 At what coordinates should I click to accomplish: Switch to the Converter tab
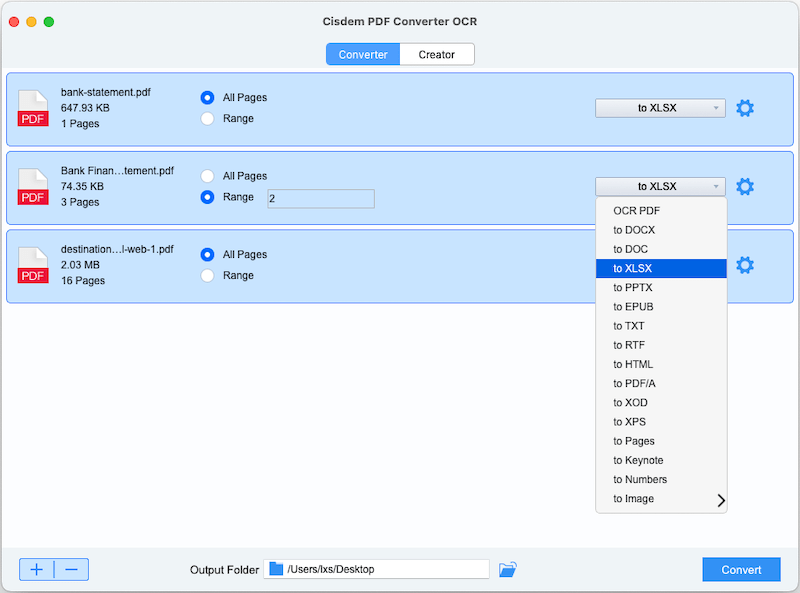click(363, 55)
